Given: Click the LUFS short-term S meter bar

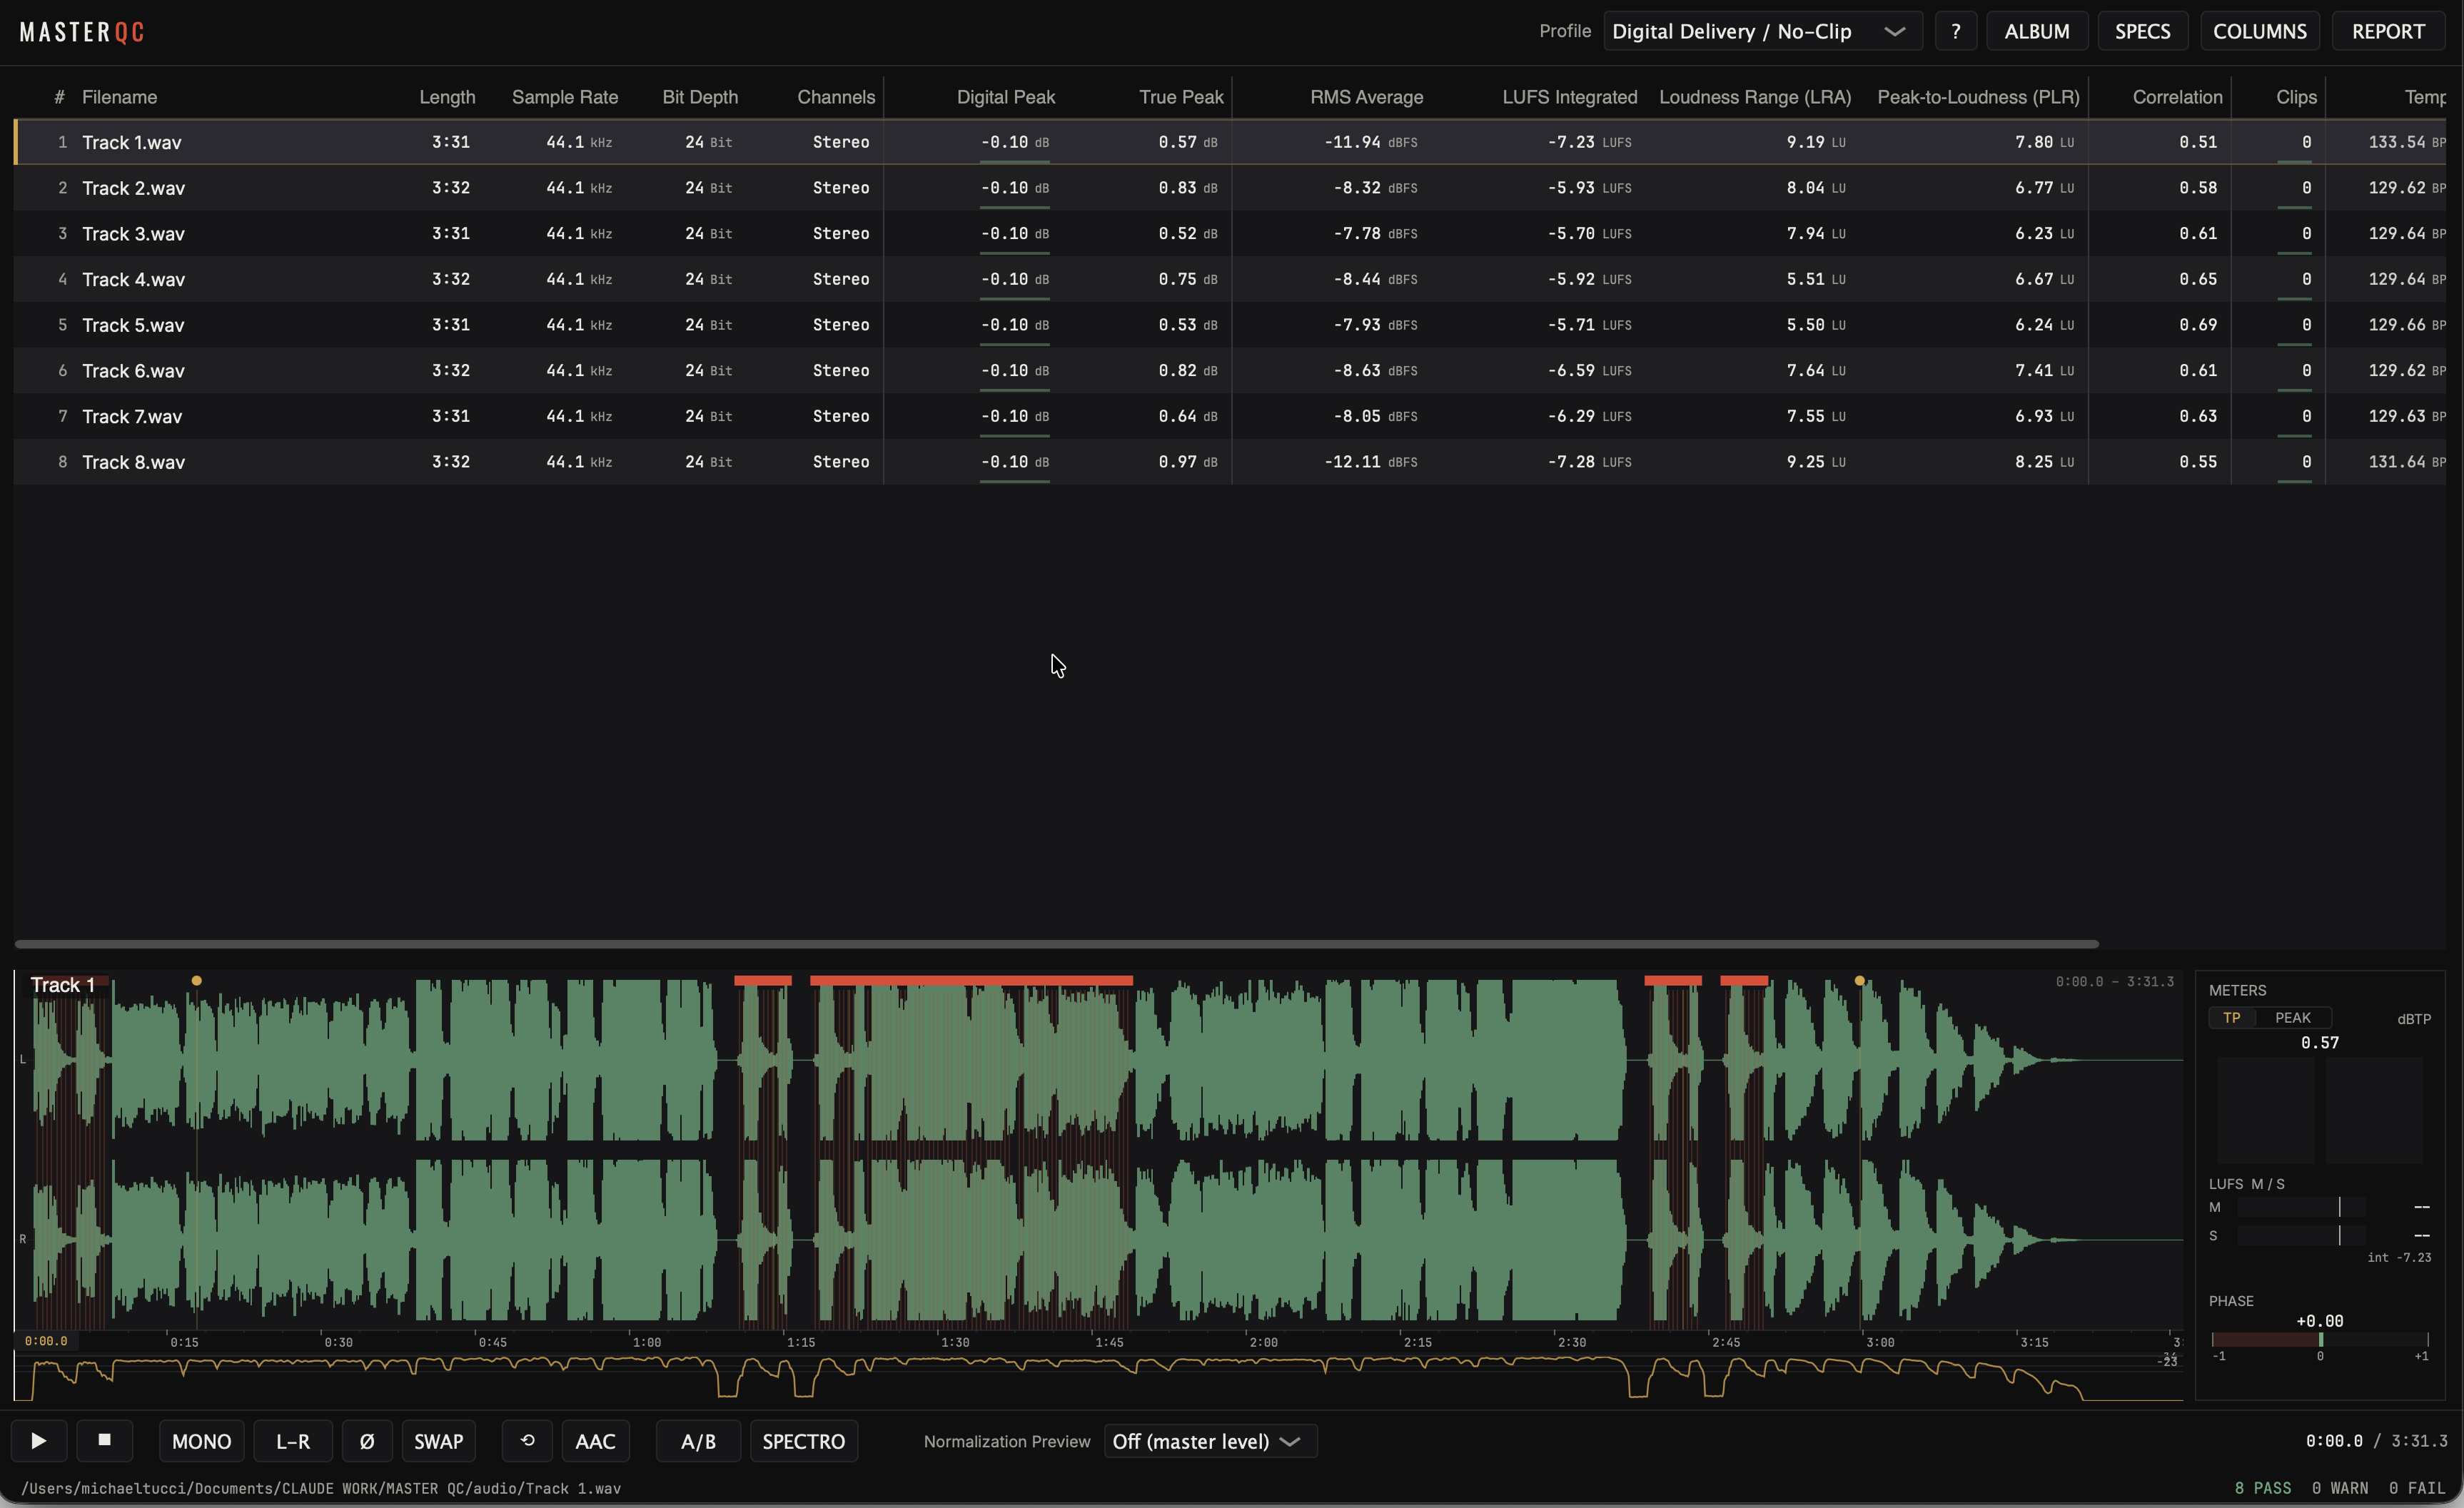Looking at the screenshot, I should tap(2301, 1236).
